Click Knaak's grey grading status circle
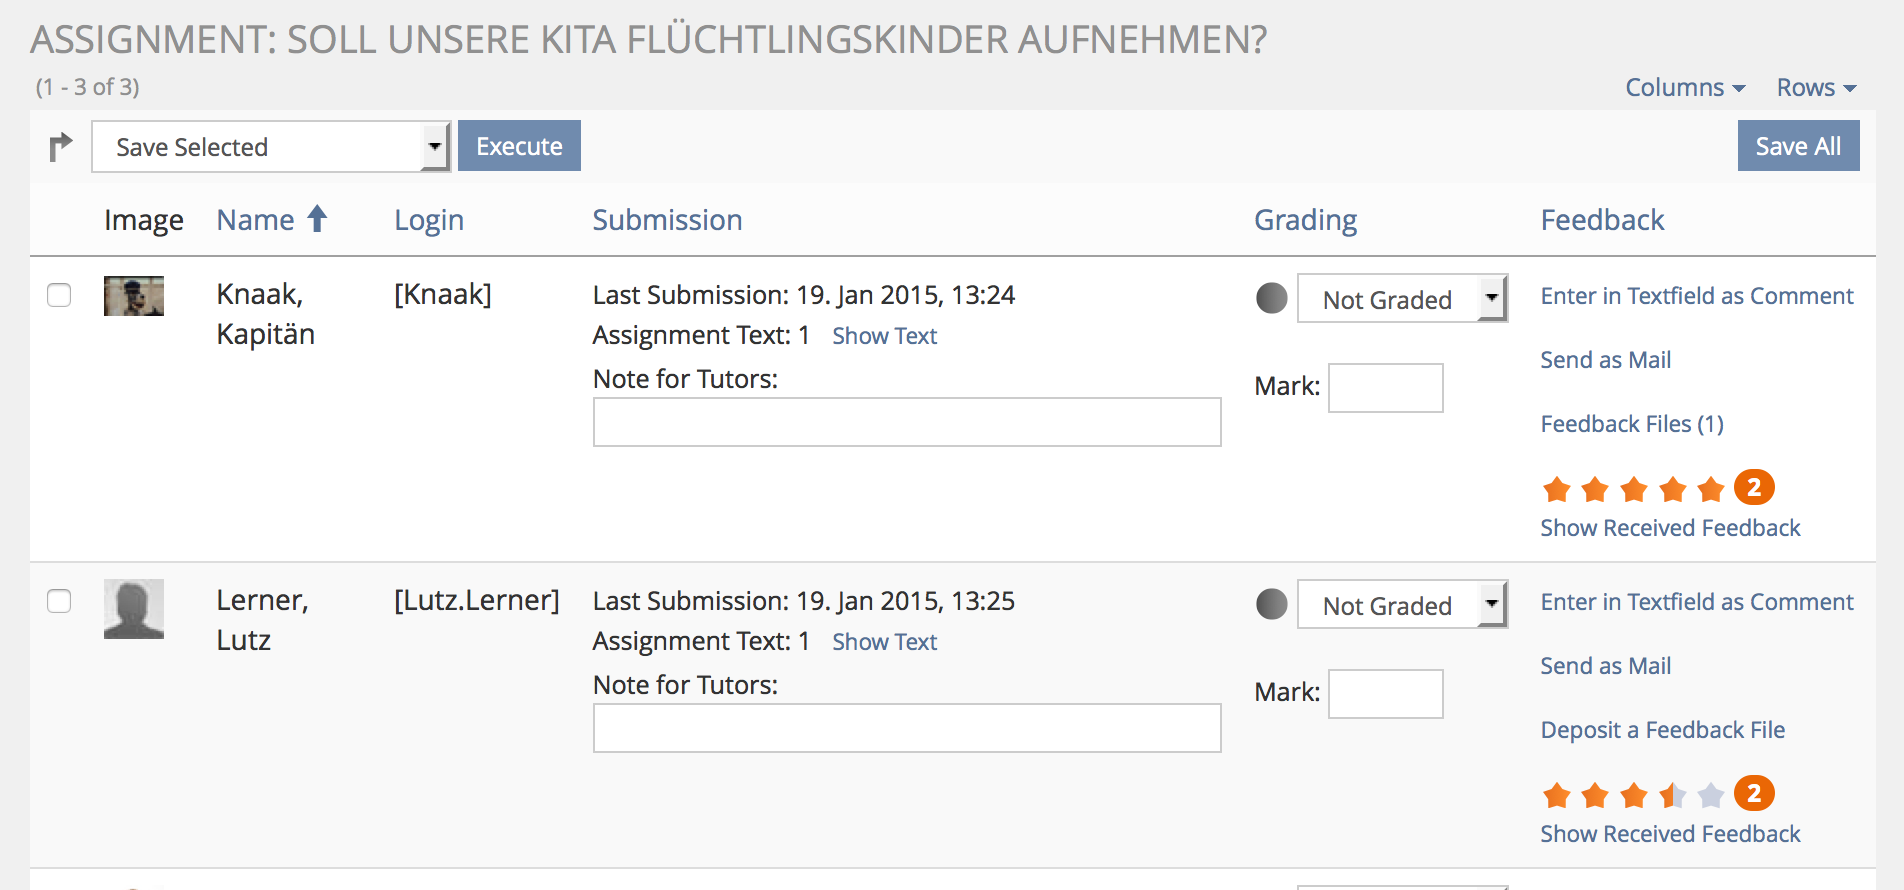1904x890 pixels. tap(1271, 298)
